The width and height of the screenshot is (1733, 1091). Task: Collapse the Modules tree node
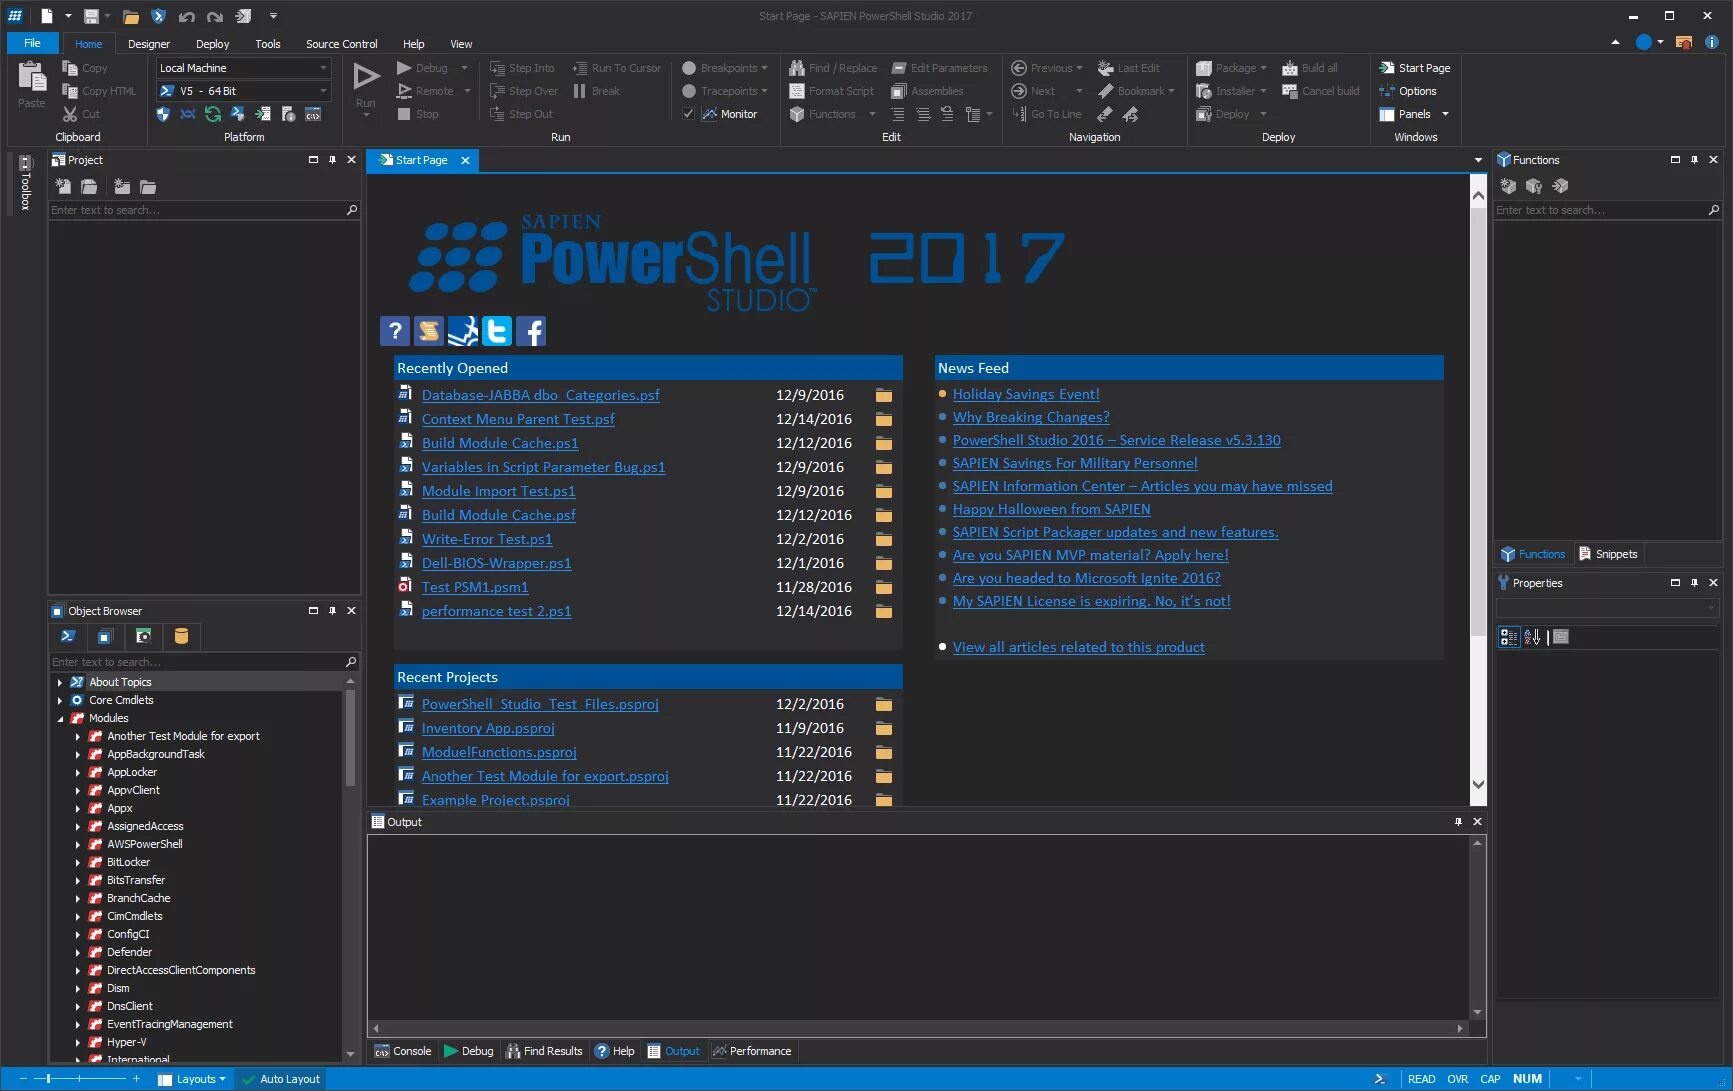[x=60, y=718]
